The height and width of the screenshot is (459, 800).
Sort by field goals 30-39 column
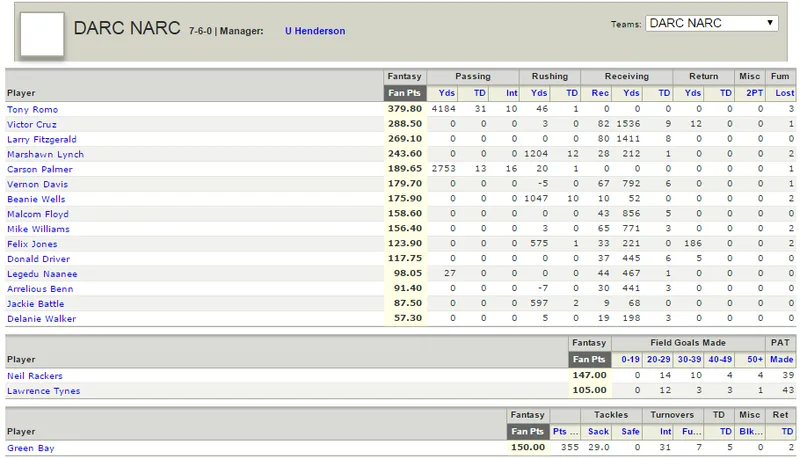tap(689, 359)
